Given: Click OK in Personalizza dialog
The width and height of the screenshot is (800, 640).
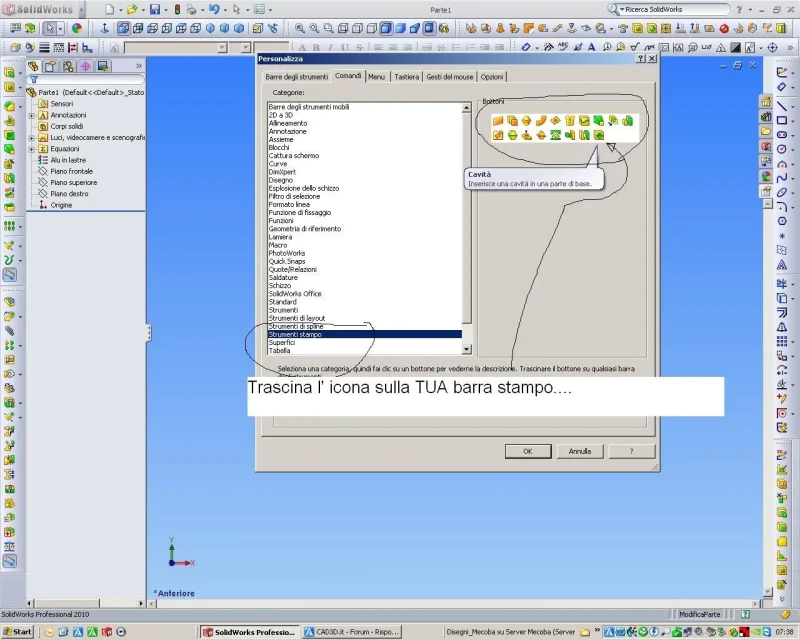Looking at the screenshot, I should click(528, 451).
